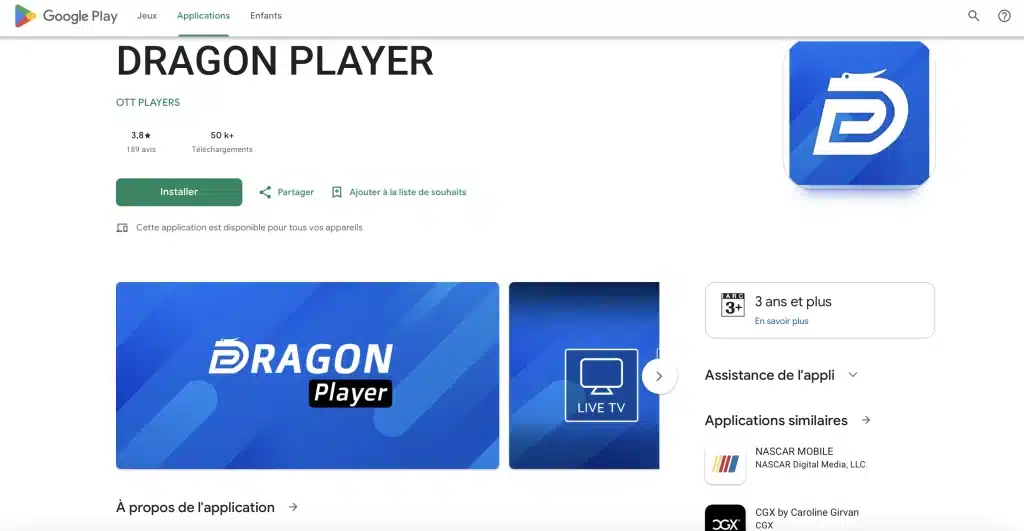Click the device availability message text
This screenshot has height=531, width=1024.
coord(249,227)
